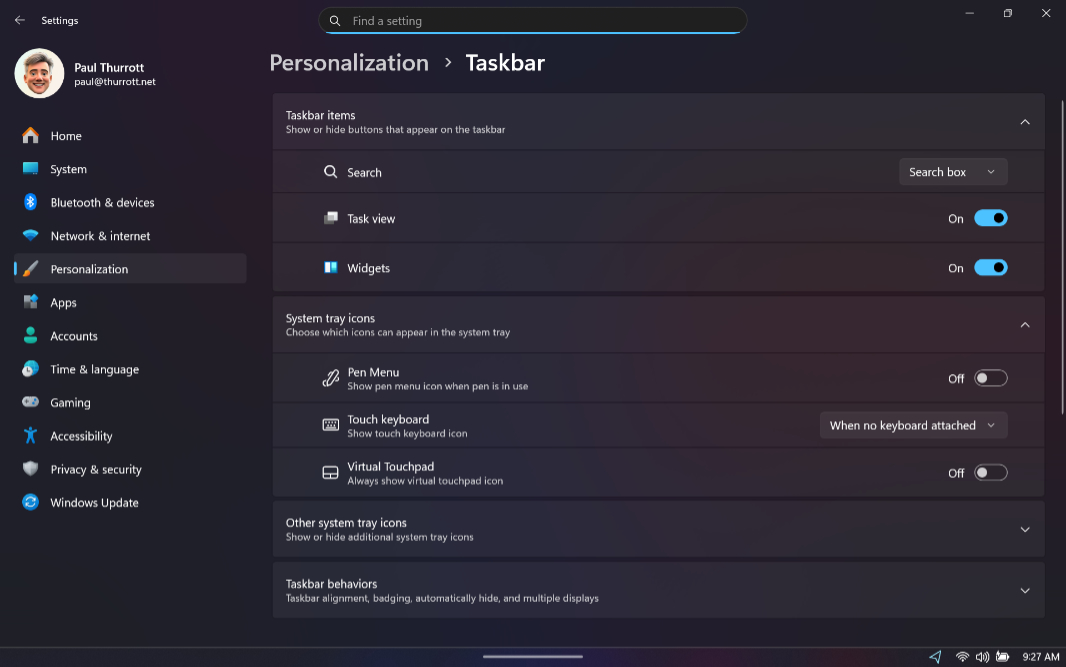Screen dimensions: 1066x667
Task: Enable the Pen Menu toggle
Action: [990, 378]
